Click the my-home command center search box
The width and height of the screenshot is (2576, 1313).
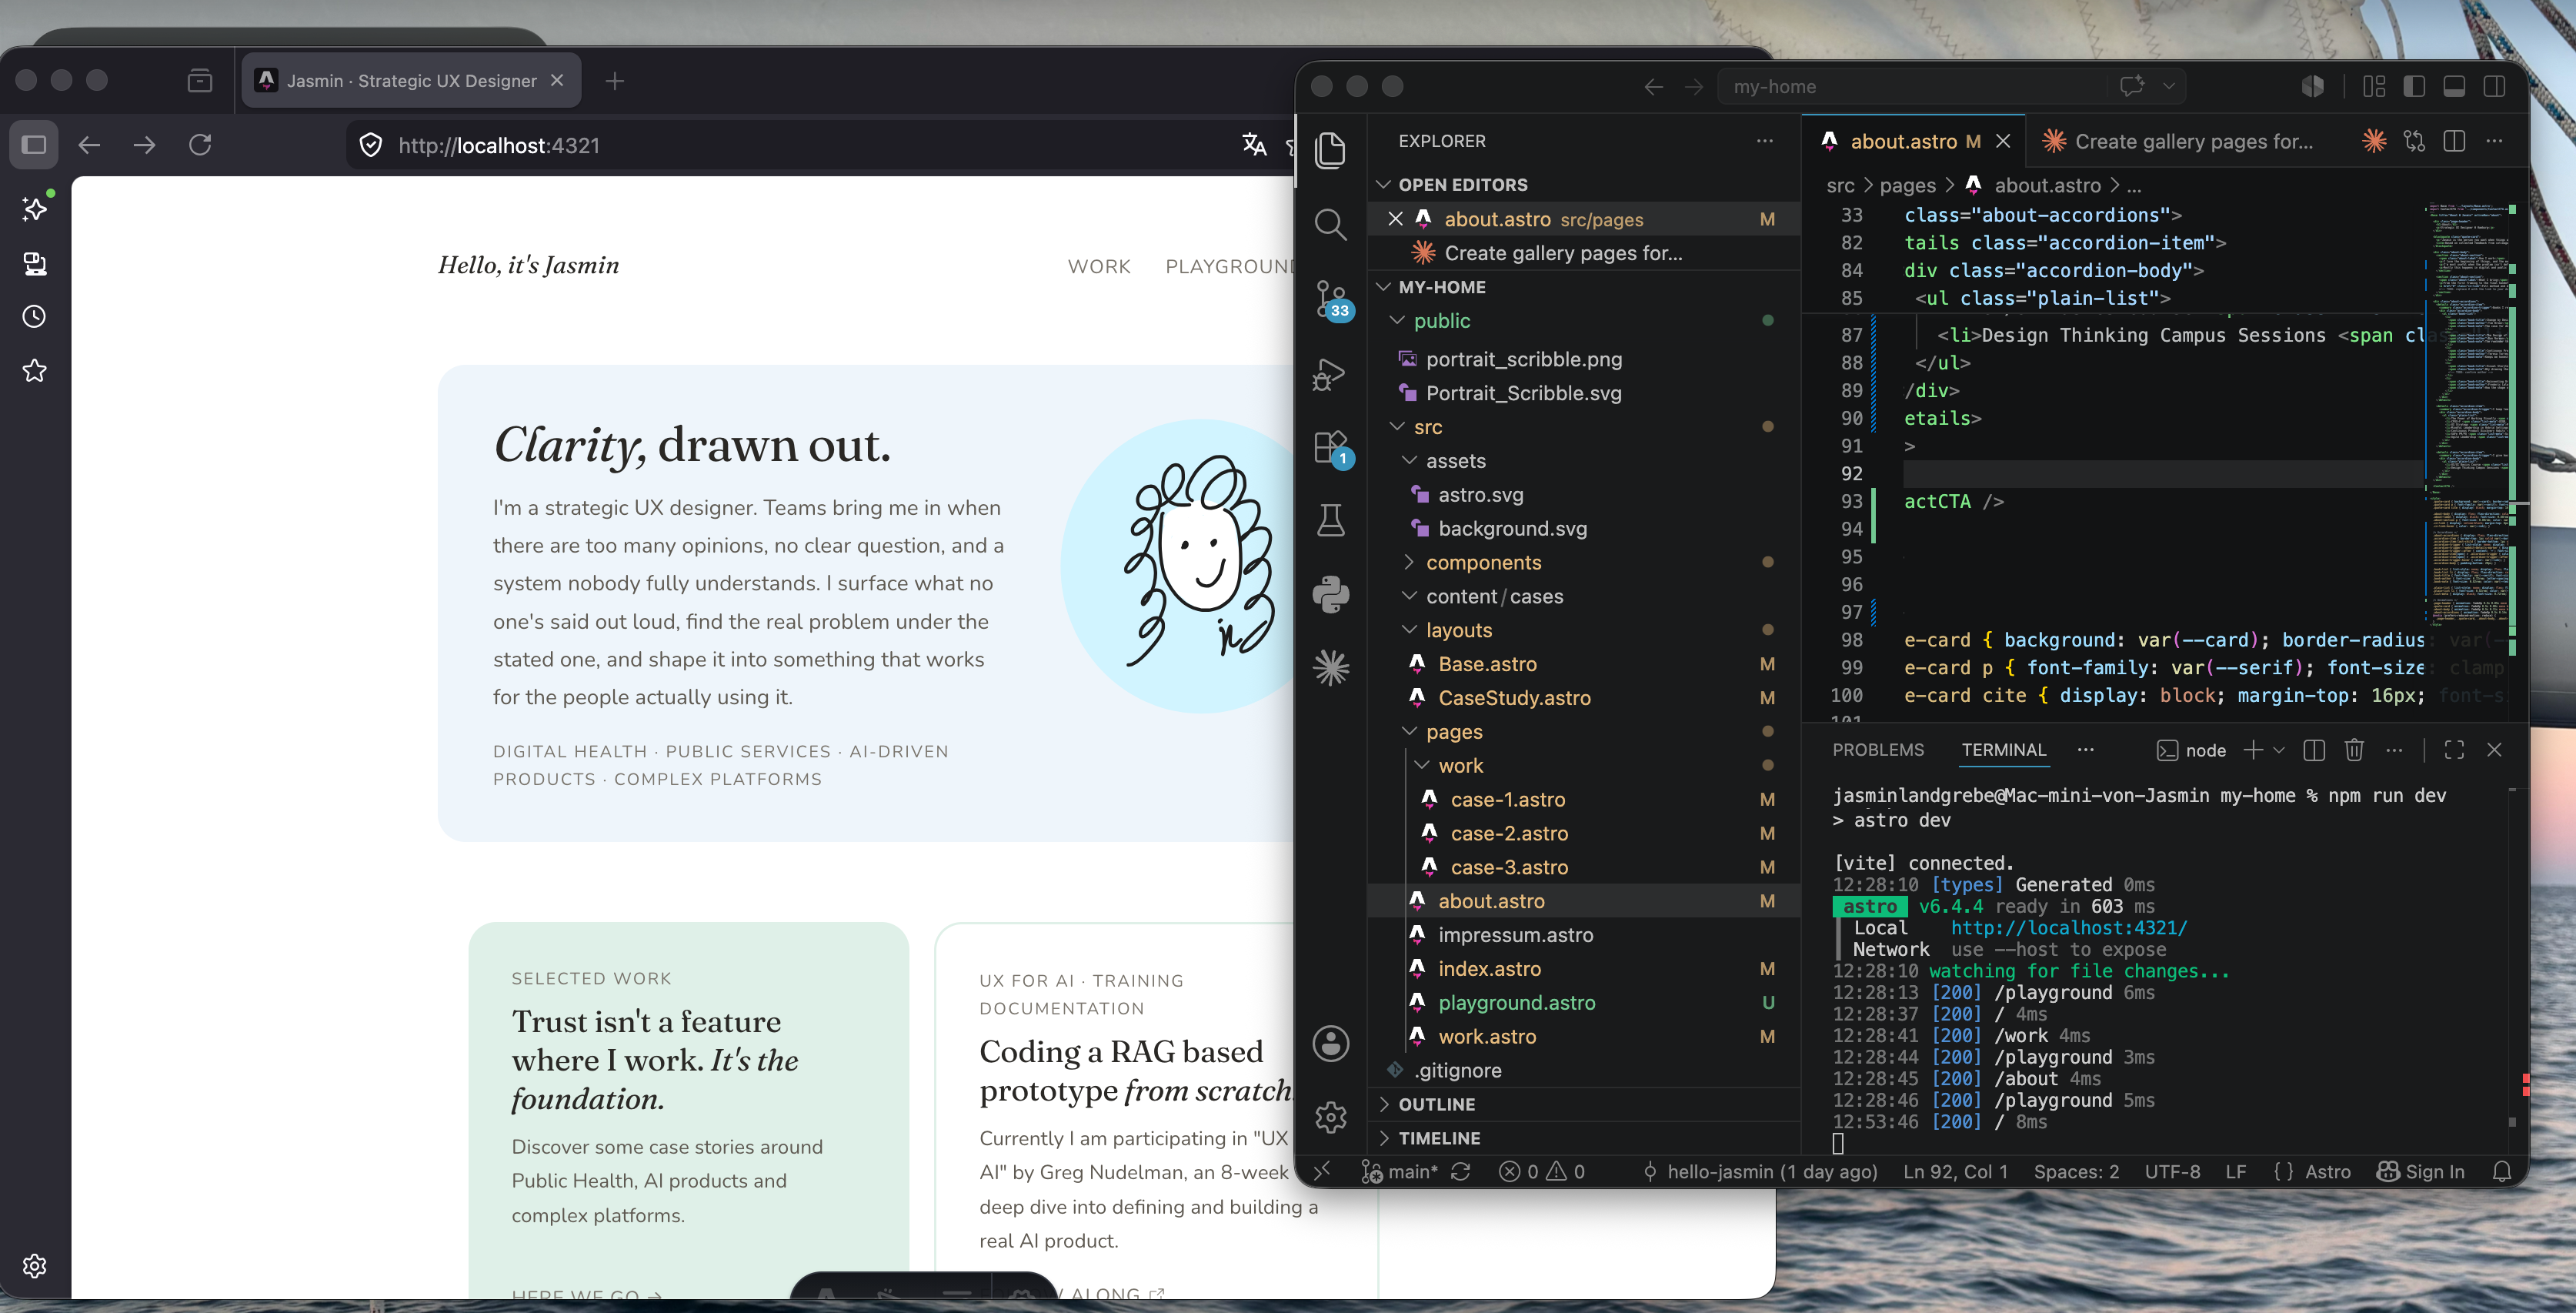(1912, 87)
